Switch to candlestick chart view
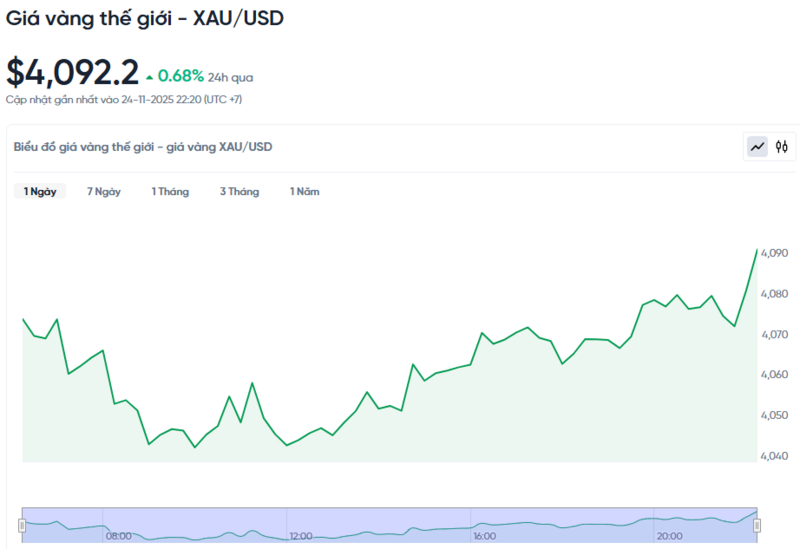This screenshot has height=549, width=800. point(782,147)
